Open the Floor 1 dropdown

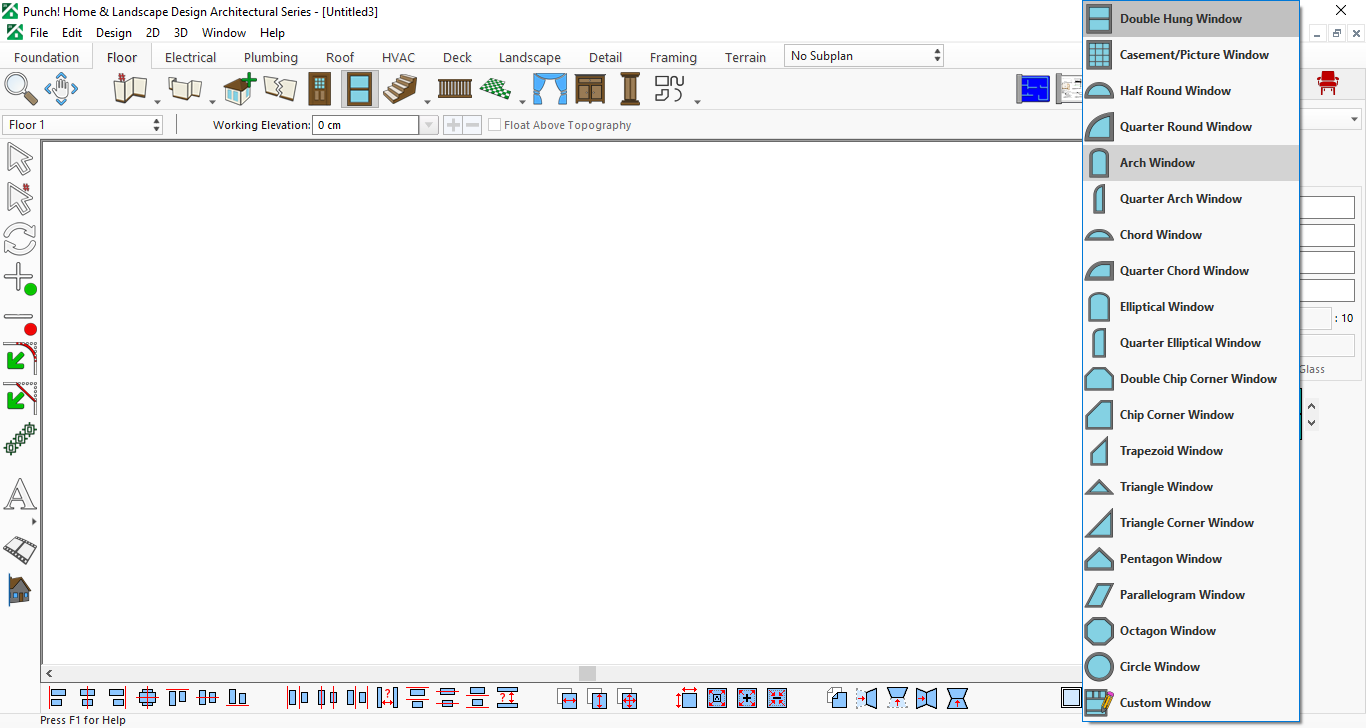point(83,125)
